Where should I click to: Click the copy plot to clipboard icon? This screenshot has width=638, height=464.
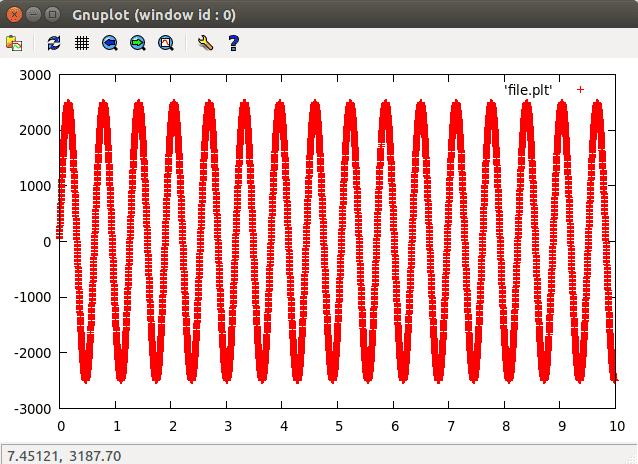point(14,43)
